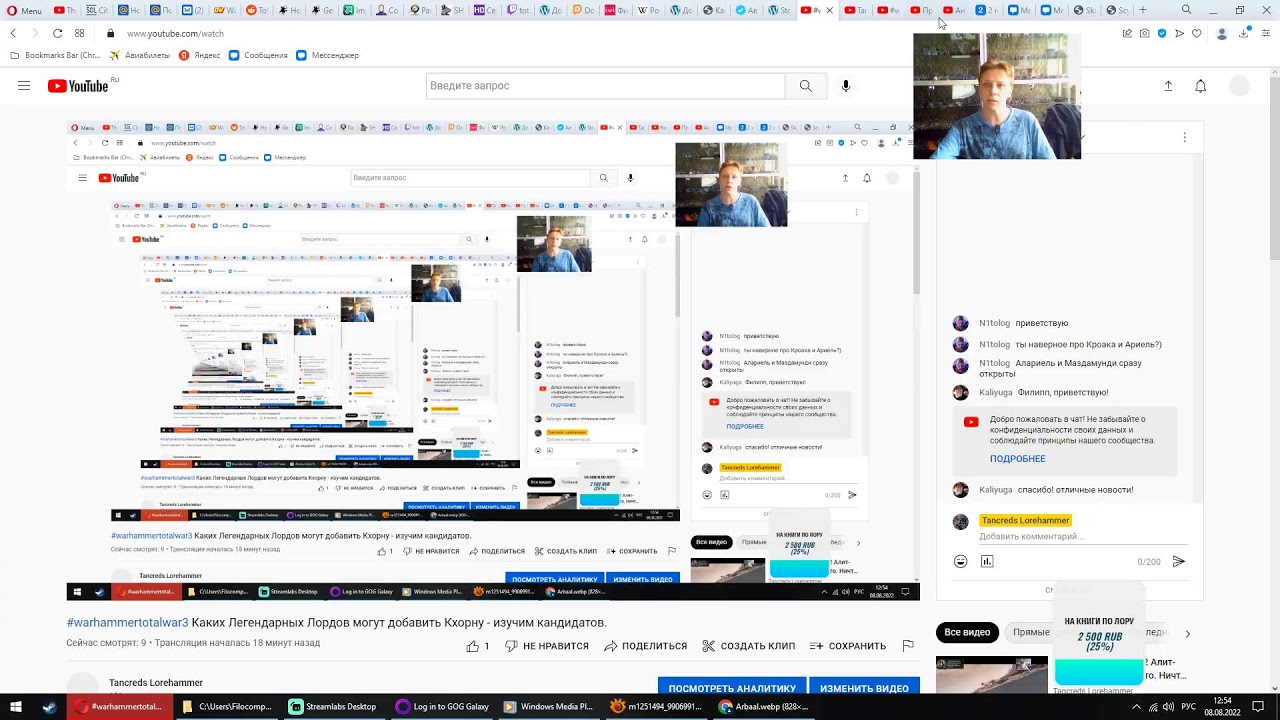Reload the page with the refresh icon
The height and width of the screenshot is (720, 1280).
(x=57, y=33)
